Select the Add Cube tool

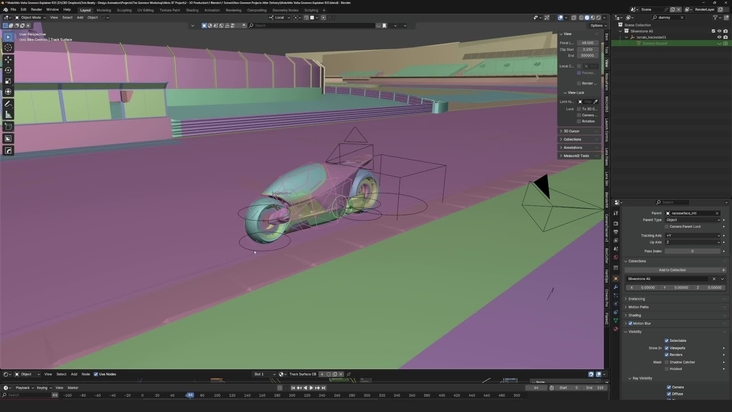point(8,127)
